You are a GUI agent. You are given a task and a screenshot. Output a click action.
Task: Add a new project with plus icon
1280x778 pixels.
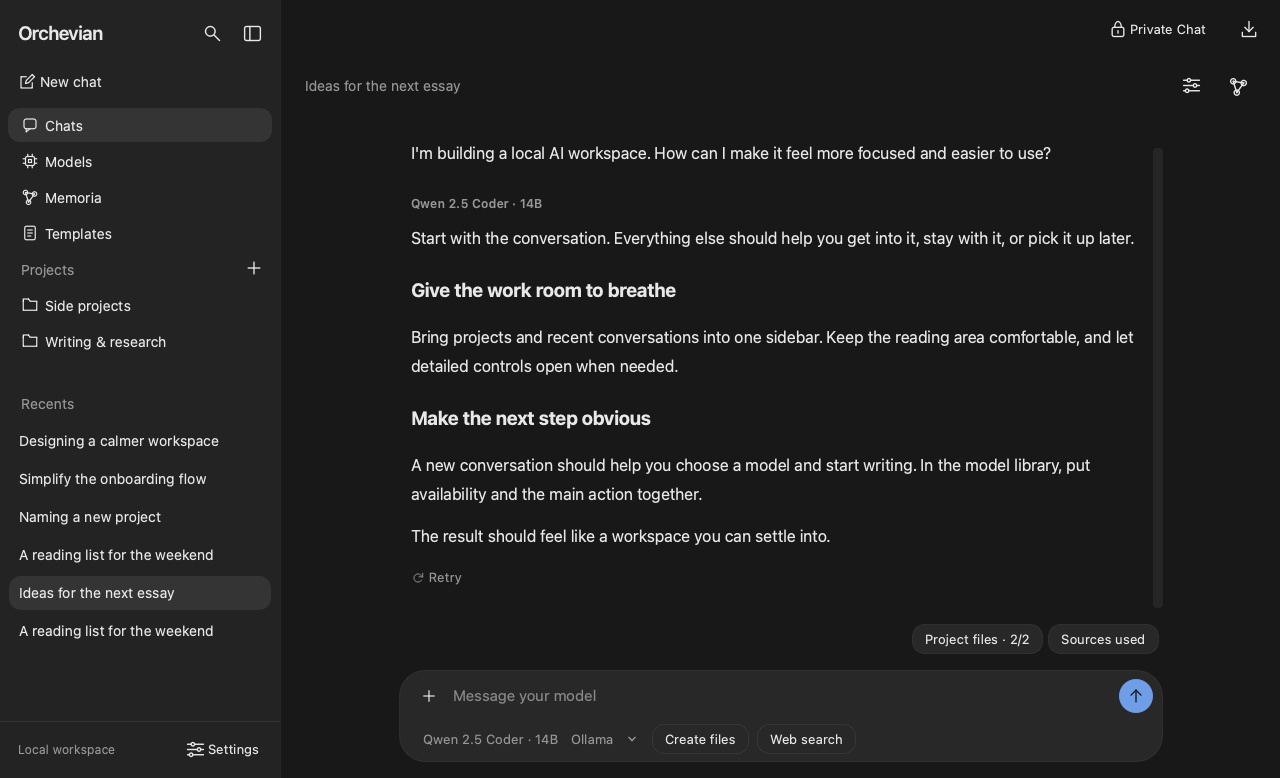pos(254,268)
